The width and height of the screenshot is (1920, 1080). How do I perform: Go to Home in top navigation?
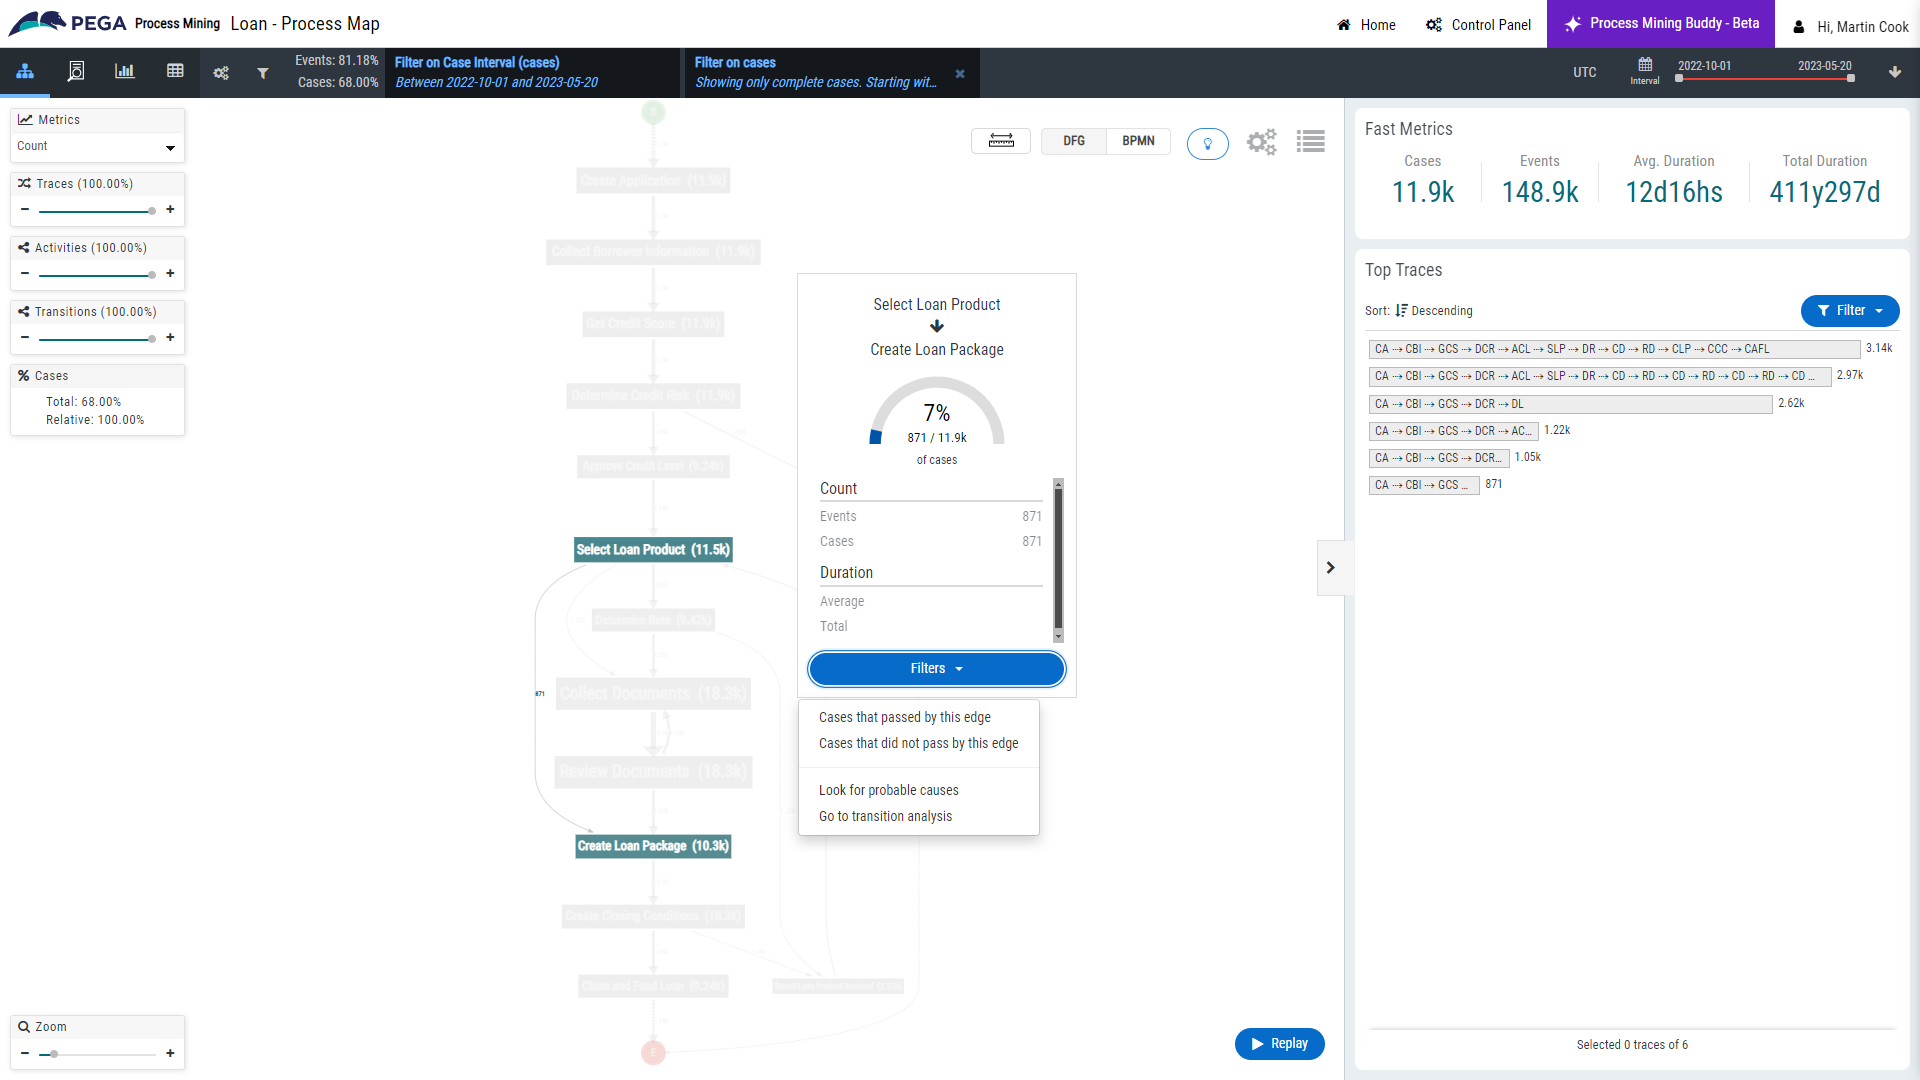point(1366,25)
